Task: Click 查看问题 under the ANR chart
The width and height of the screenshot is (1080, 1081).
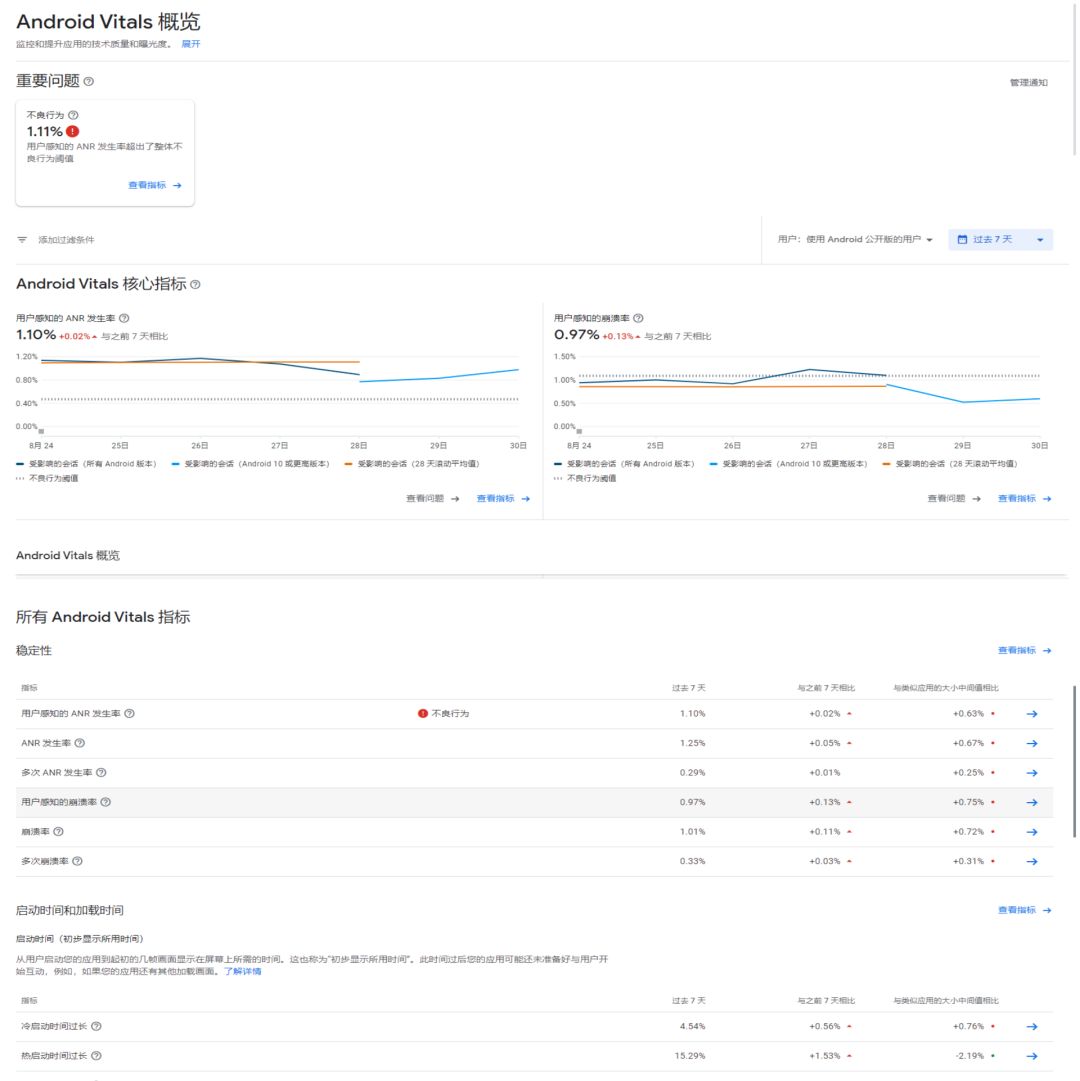Action: tap(432, 499)
